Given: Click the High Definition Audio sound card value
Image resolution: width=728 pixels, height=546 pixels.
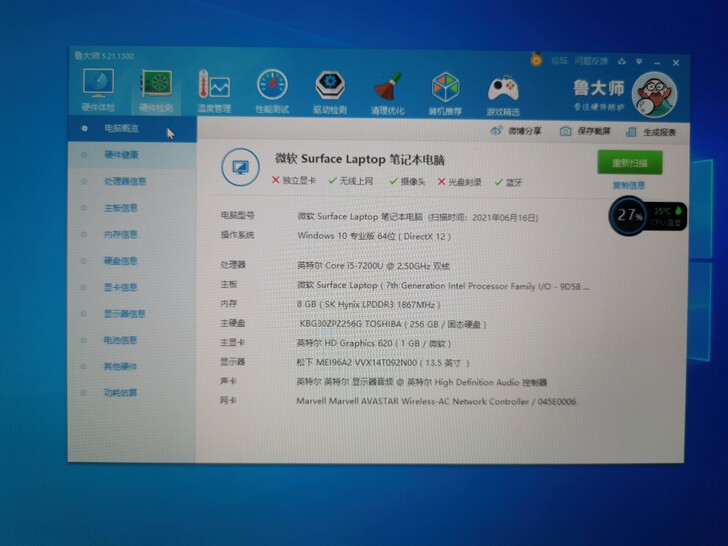Looking at the screenshot, I should pos(422,382).
